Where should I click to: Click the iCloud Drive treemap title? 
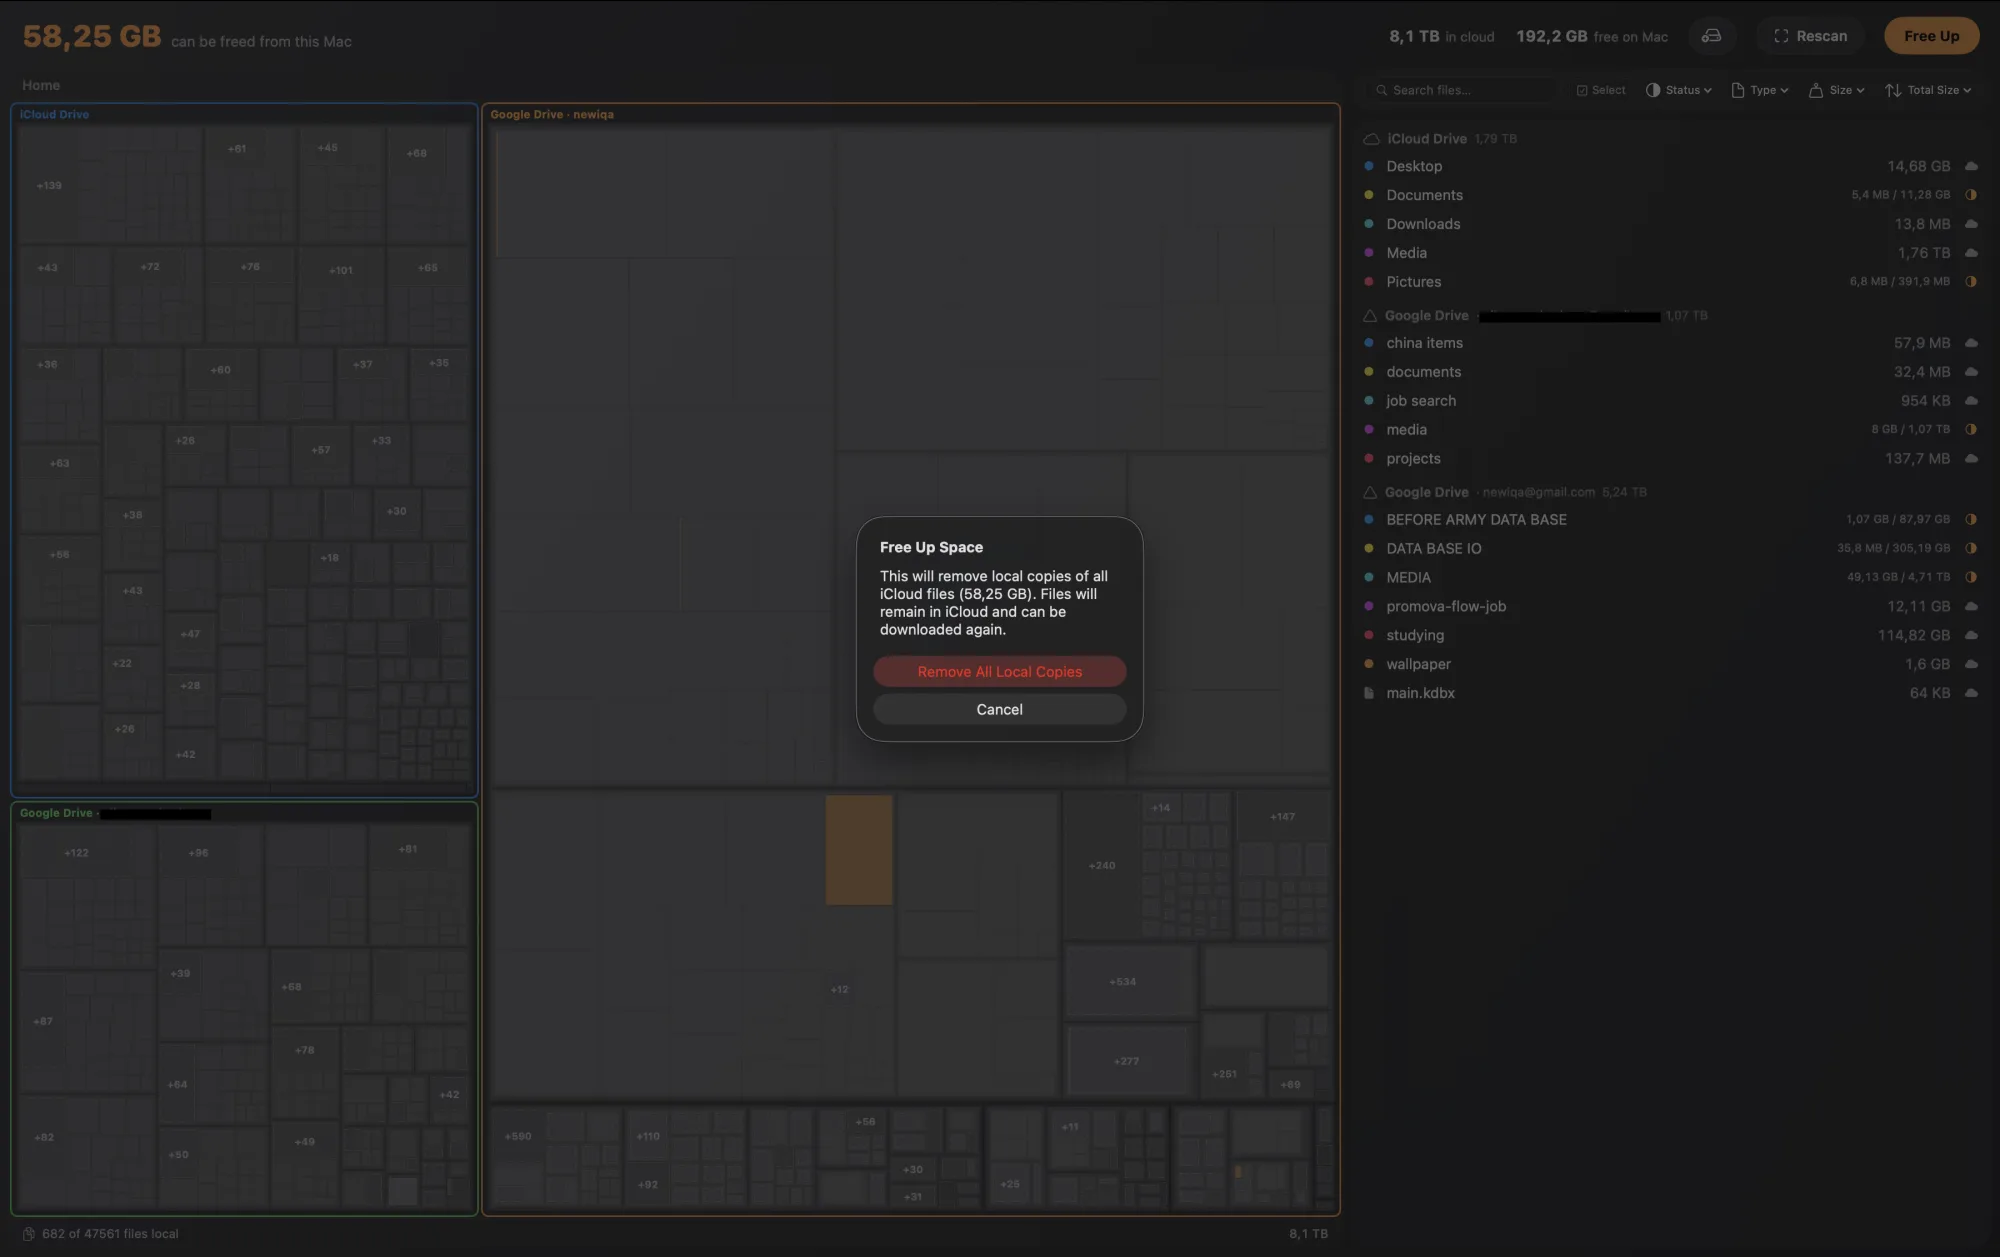pos(54,115)
